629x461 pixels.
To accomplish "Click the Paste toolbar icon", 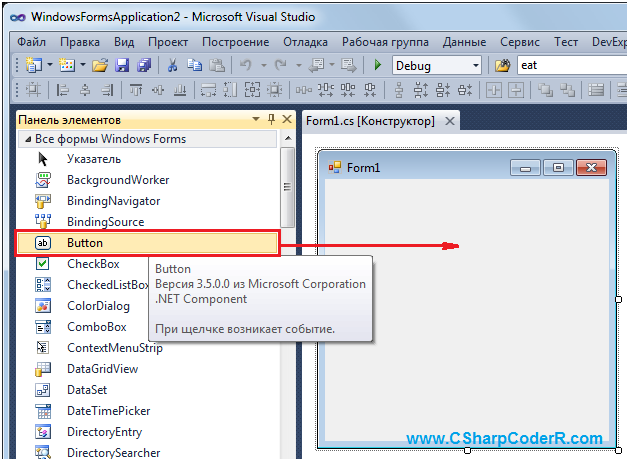I will (x=217, y=65).
